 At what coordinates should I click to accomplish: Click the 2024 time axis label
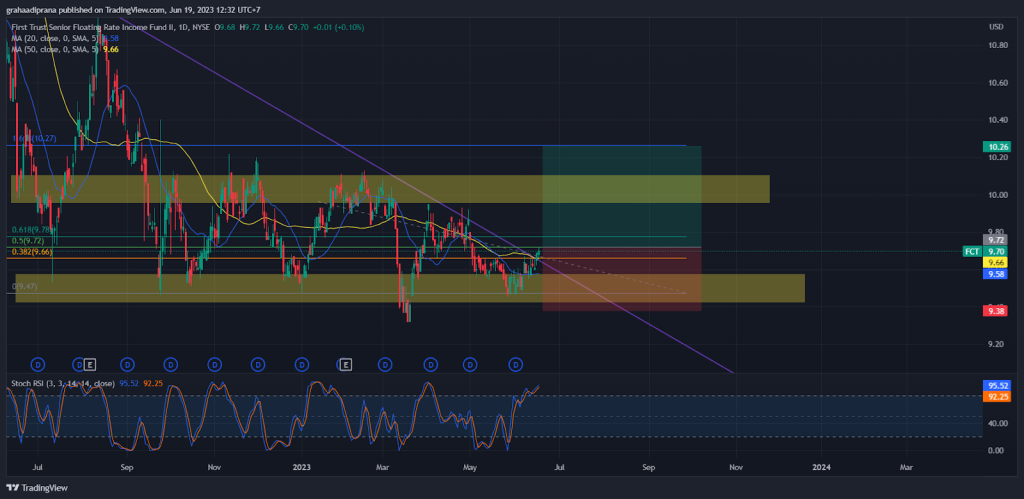coord(822,467)
